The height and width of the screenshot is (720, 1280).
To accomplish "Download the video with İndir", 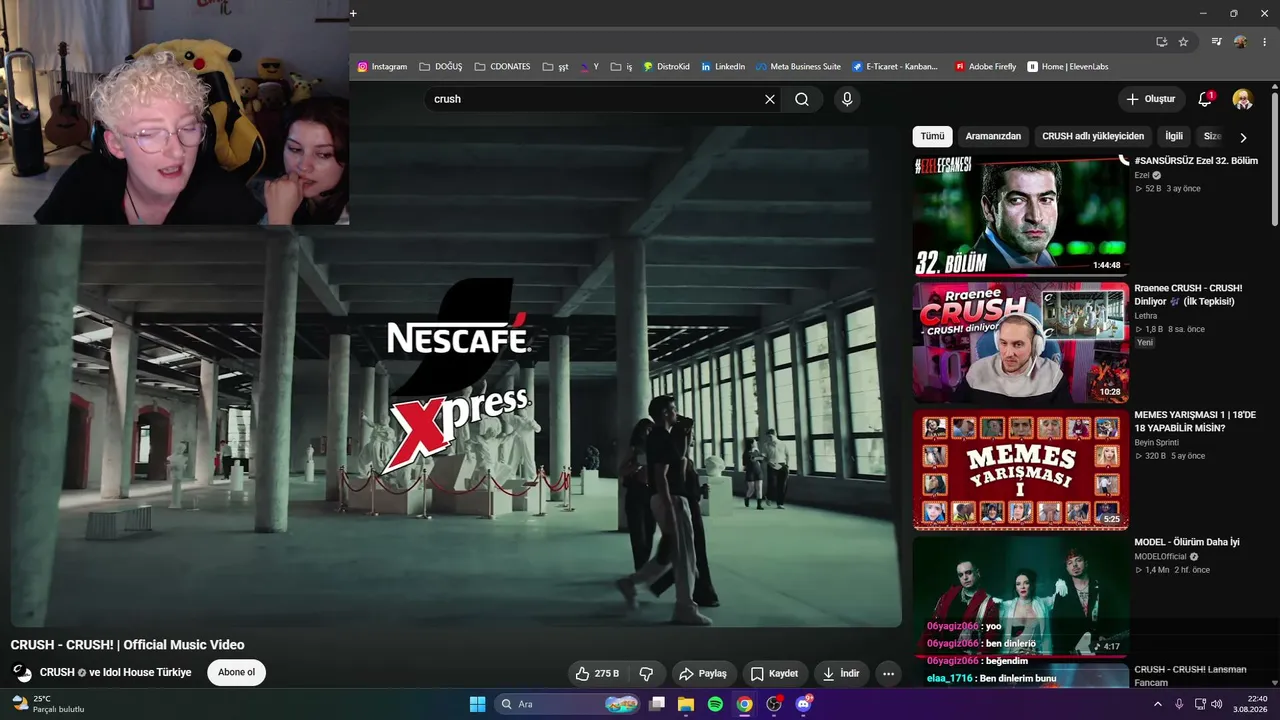I will coord(841,674).
